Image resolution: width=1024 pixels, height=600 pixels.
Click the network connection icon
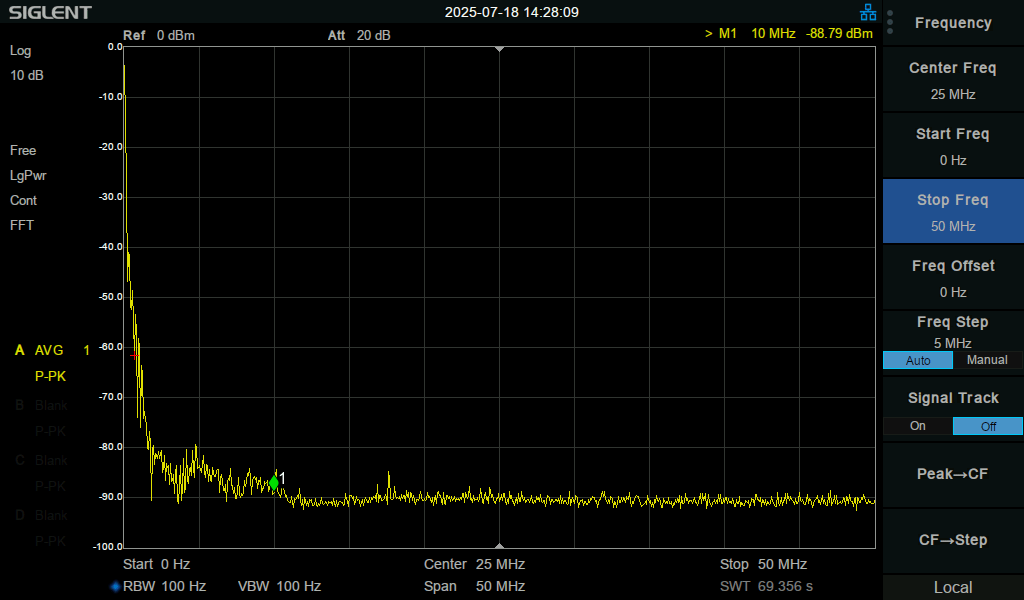tap(868, 12)
